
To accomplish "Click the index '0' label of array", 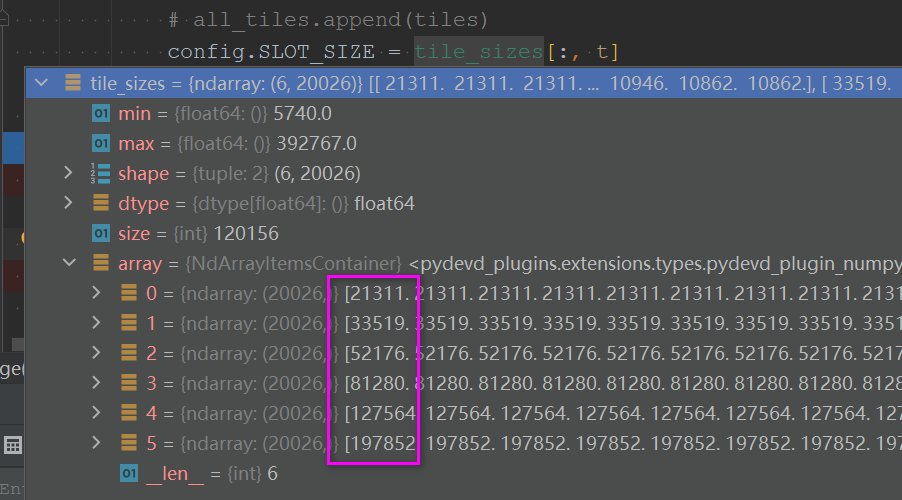I will (151, 293).
